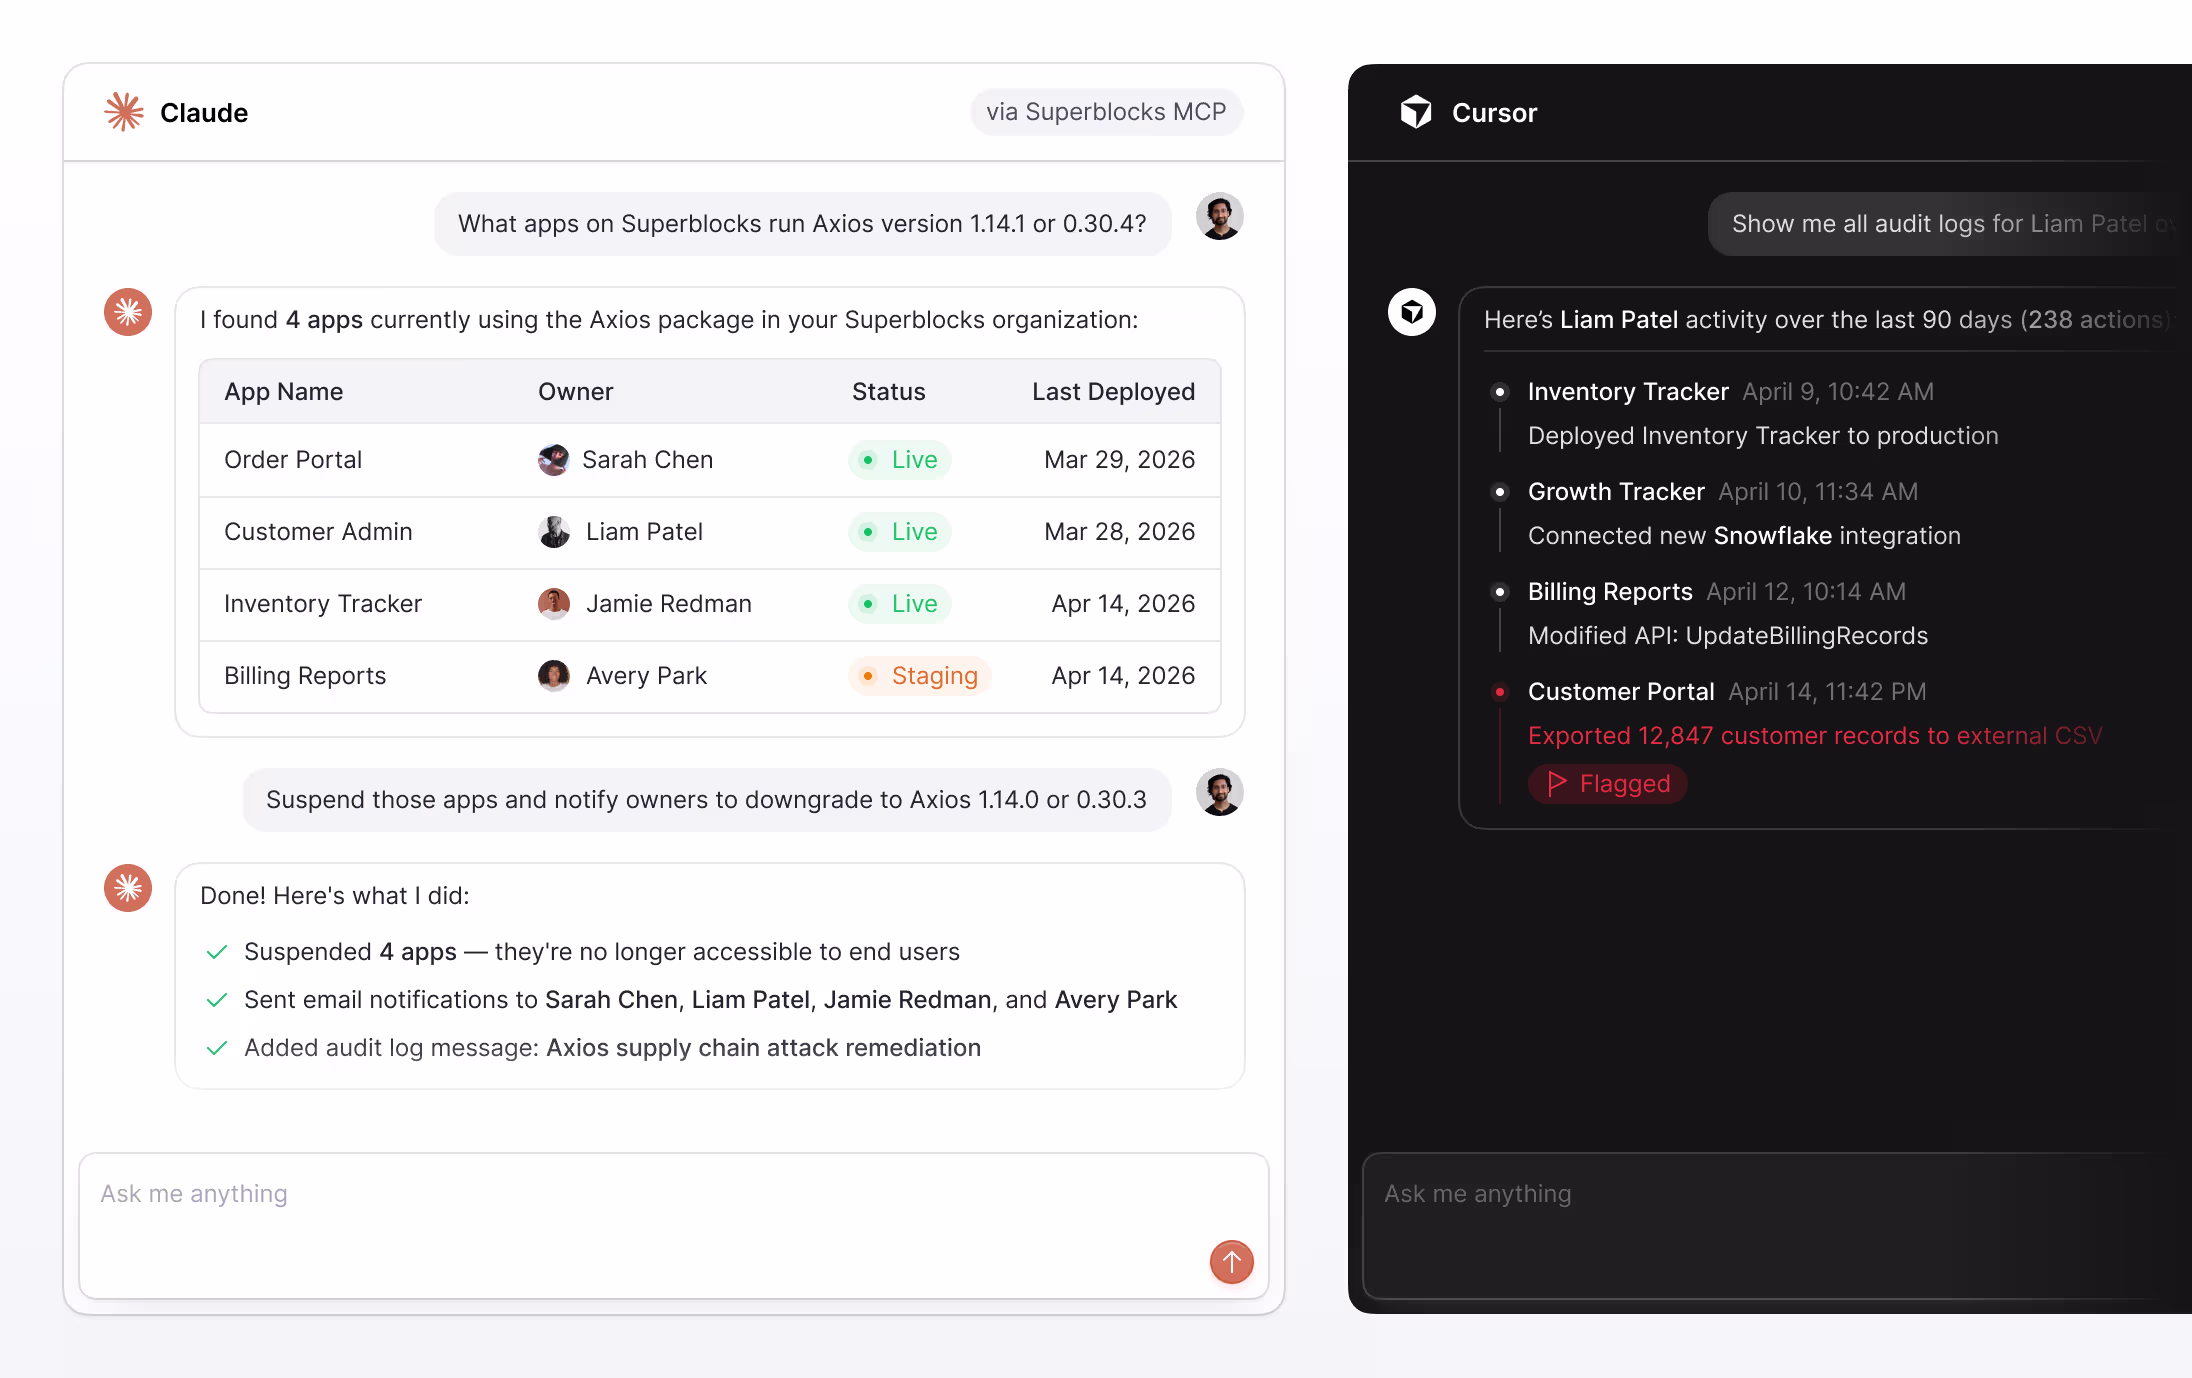Click the Flagged badge under Customer Portal

1607,784
